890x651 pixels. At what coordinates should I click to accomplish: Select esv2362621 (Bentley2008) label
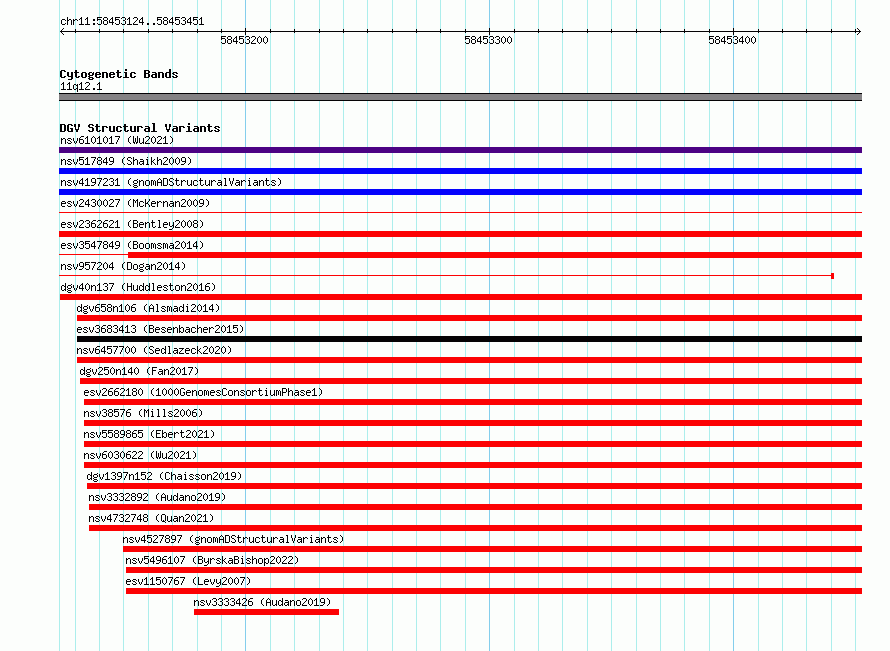(x=132, y=224)
